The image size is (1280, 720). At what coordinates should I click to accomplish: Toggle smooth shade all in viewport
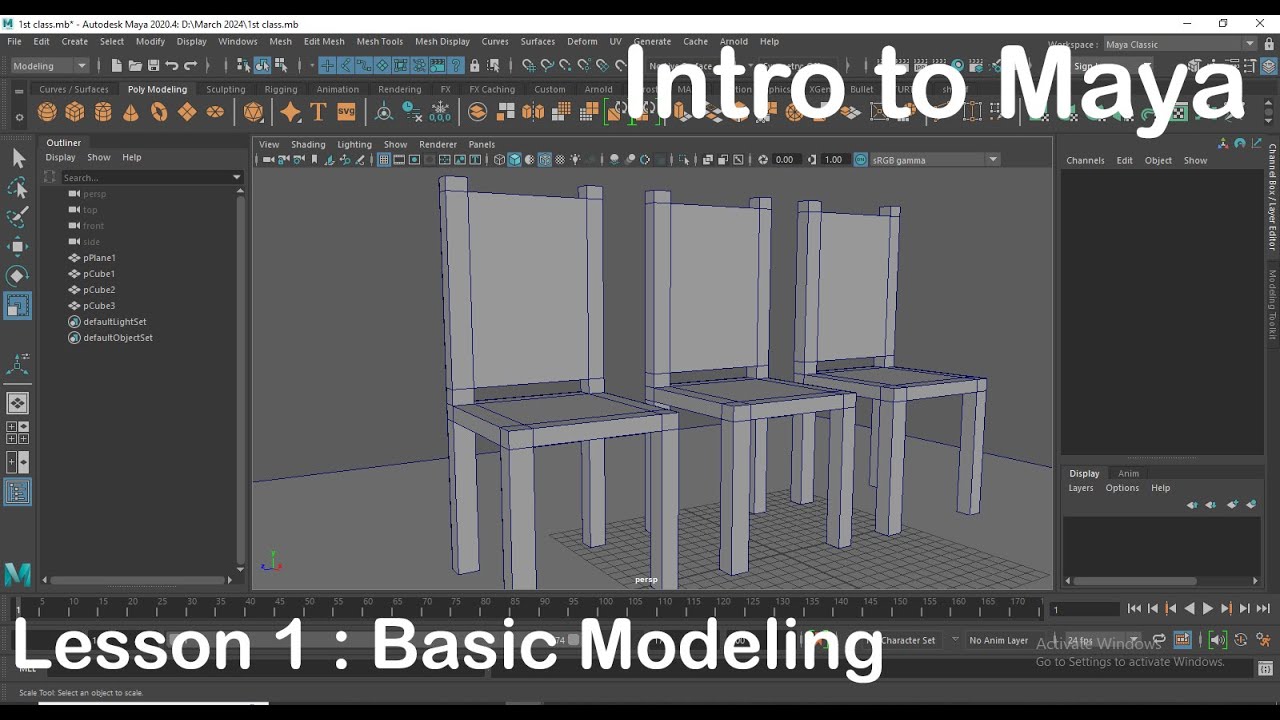pos(514,160)
